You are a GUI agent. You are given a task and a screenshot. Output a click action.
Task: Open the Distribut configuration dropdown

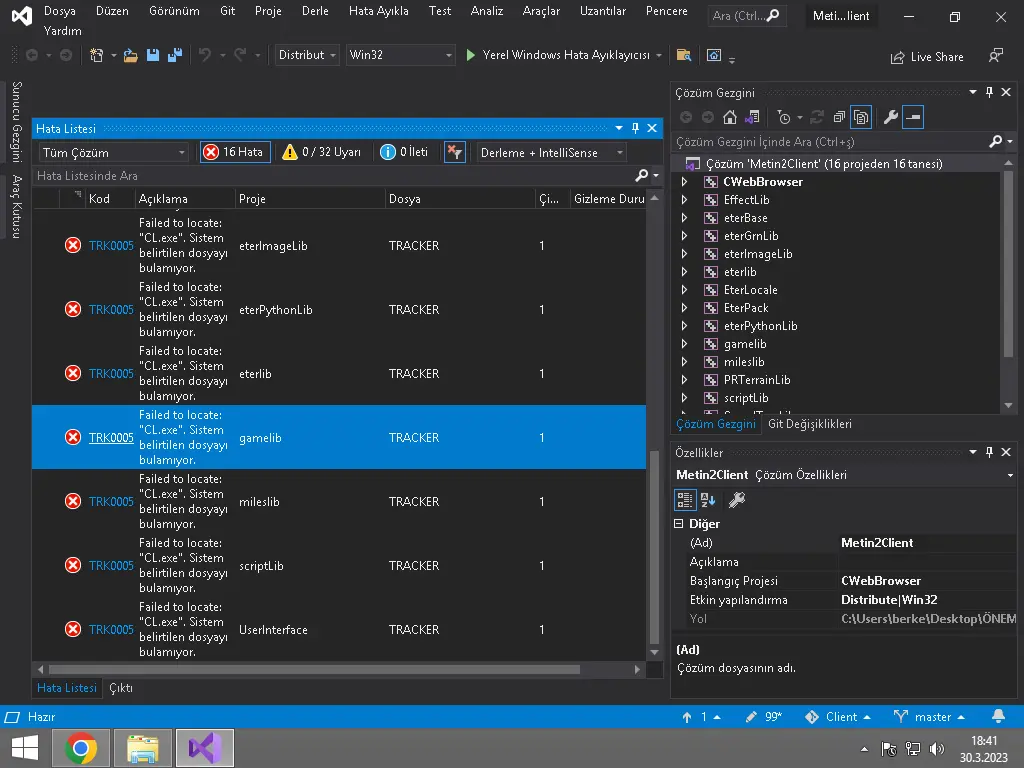(306, 56)
